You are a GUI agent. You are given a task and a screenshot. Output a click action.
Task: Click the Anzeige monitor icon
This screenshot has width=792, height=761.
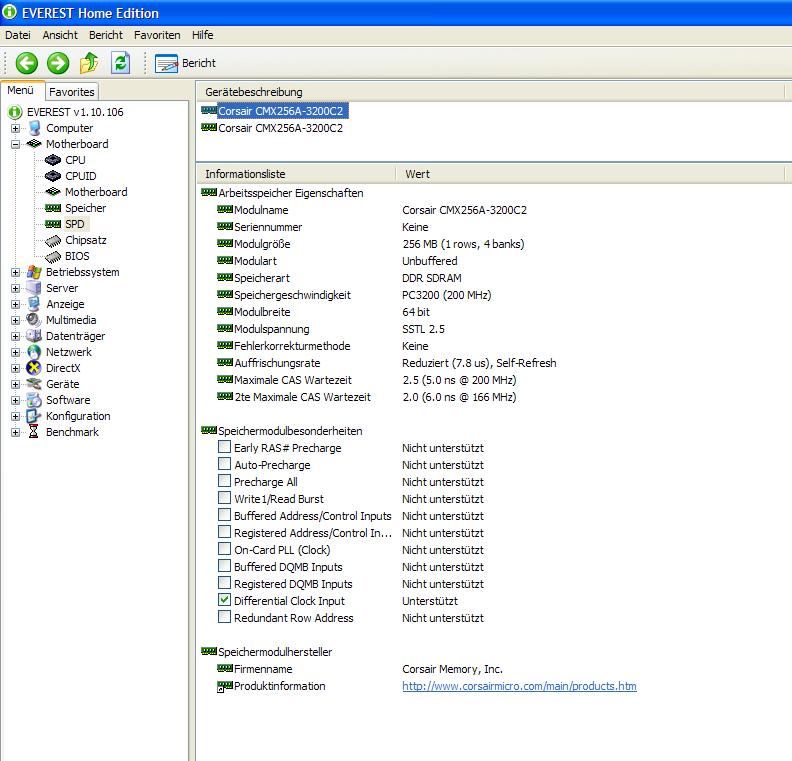(34, 304)
